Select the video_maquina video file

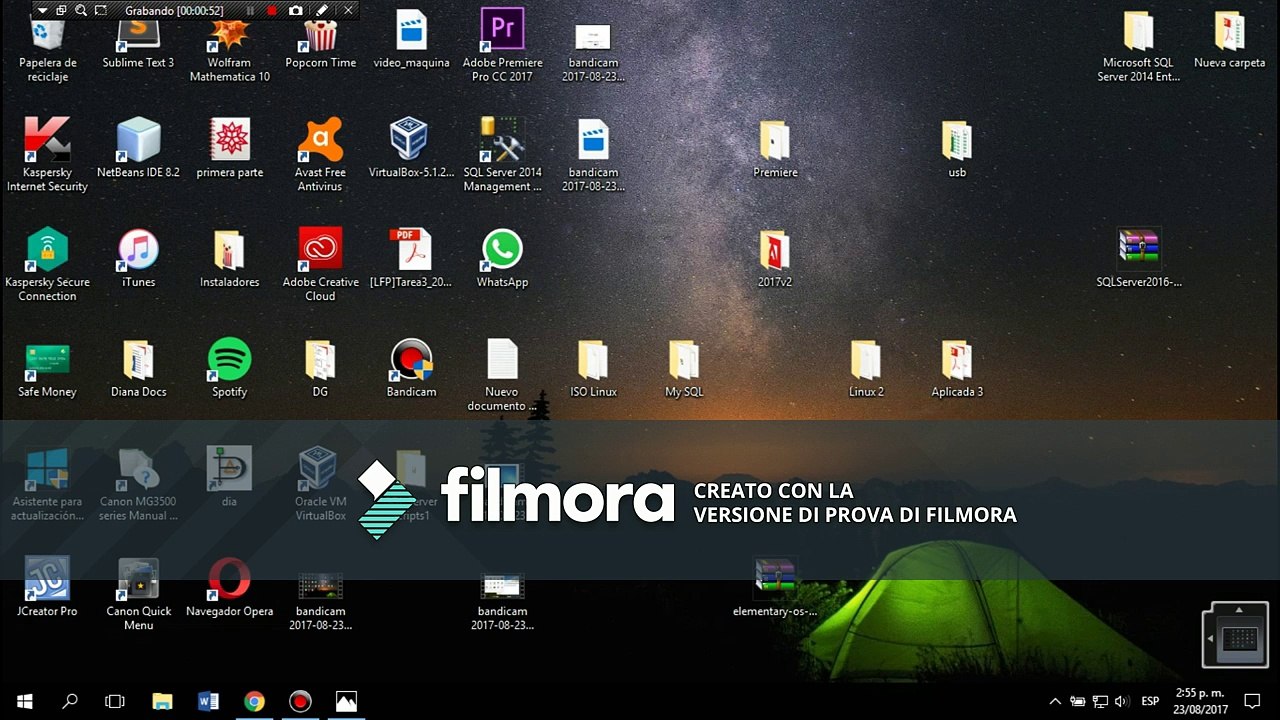(x=411, y=40)
